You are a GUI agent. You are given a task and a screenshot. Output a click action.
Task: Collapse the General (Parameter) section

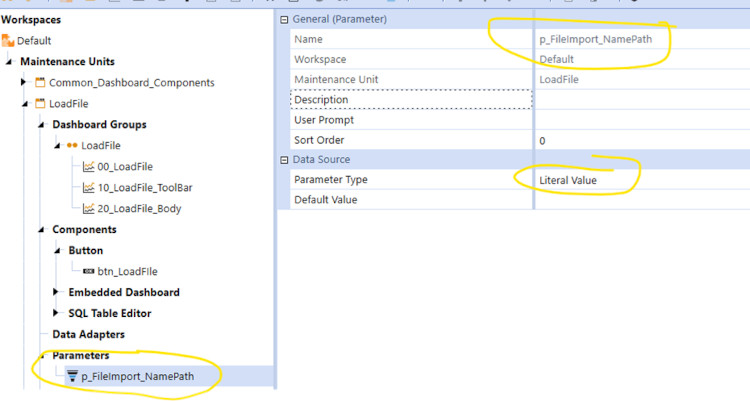285,19
